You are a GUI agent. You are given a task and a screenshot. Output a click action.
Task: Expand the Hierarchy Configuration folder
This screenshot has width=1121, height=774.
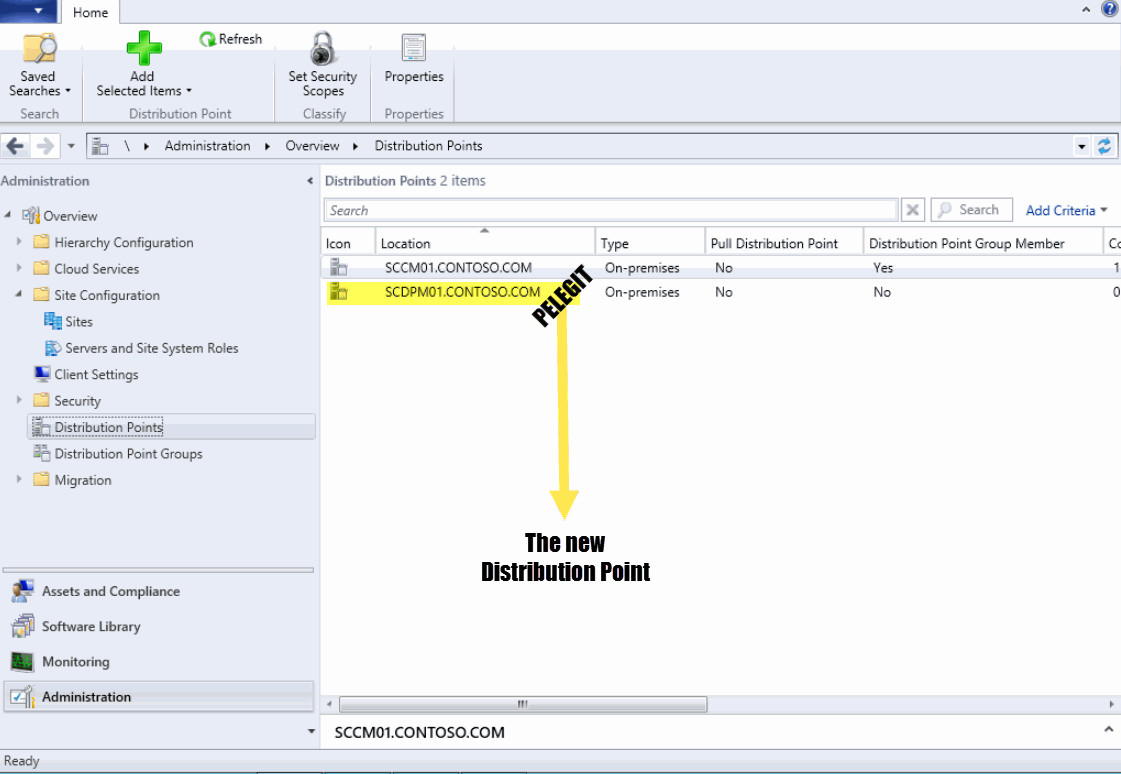(x=19, y=242)
